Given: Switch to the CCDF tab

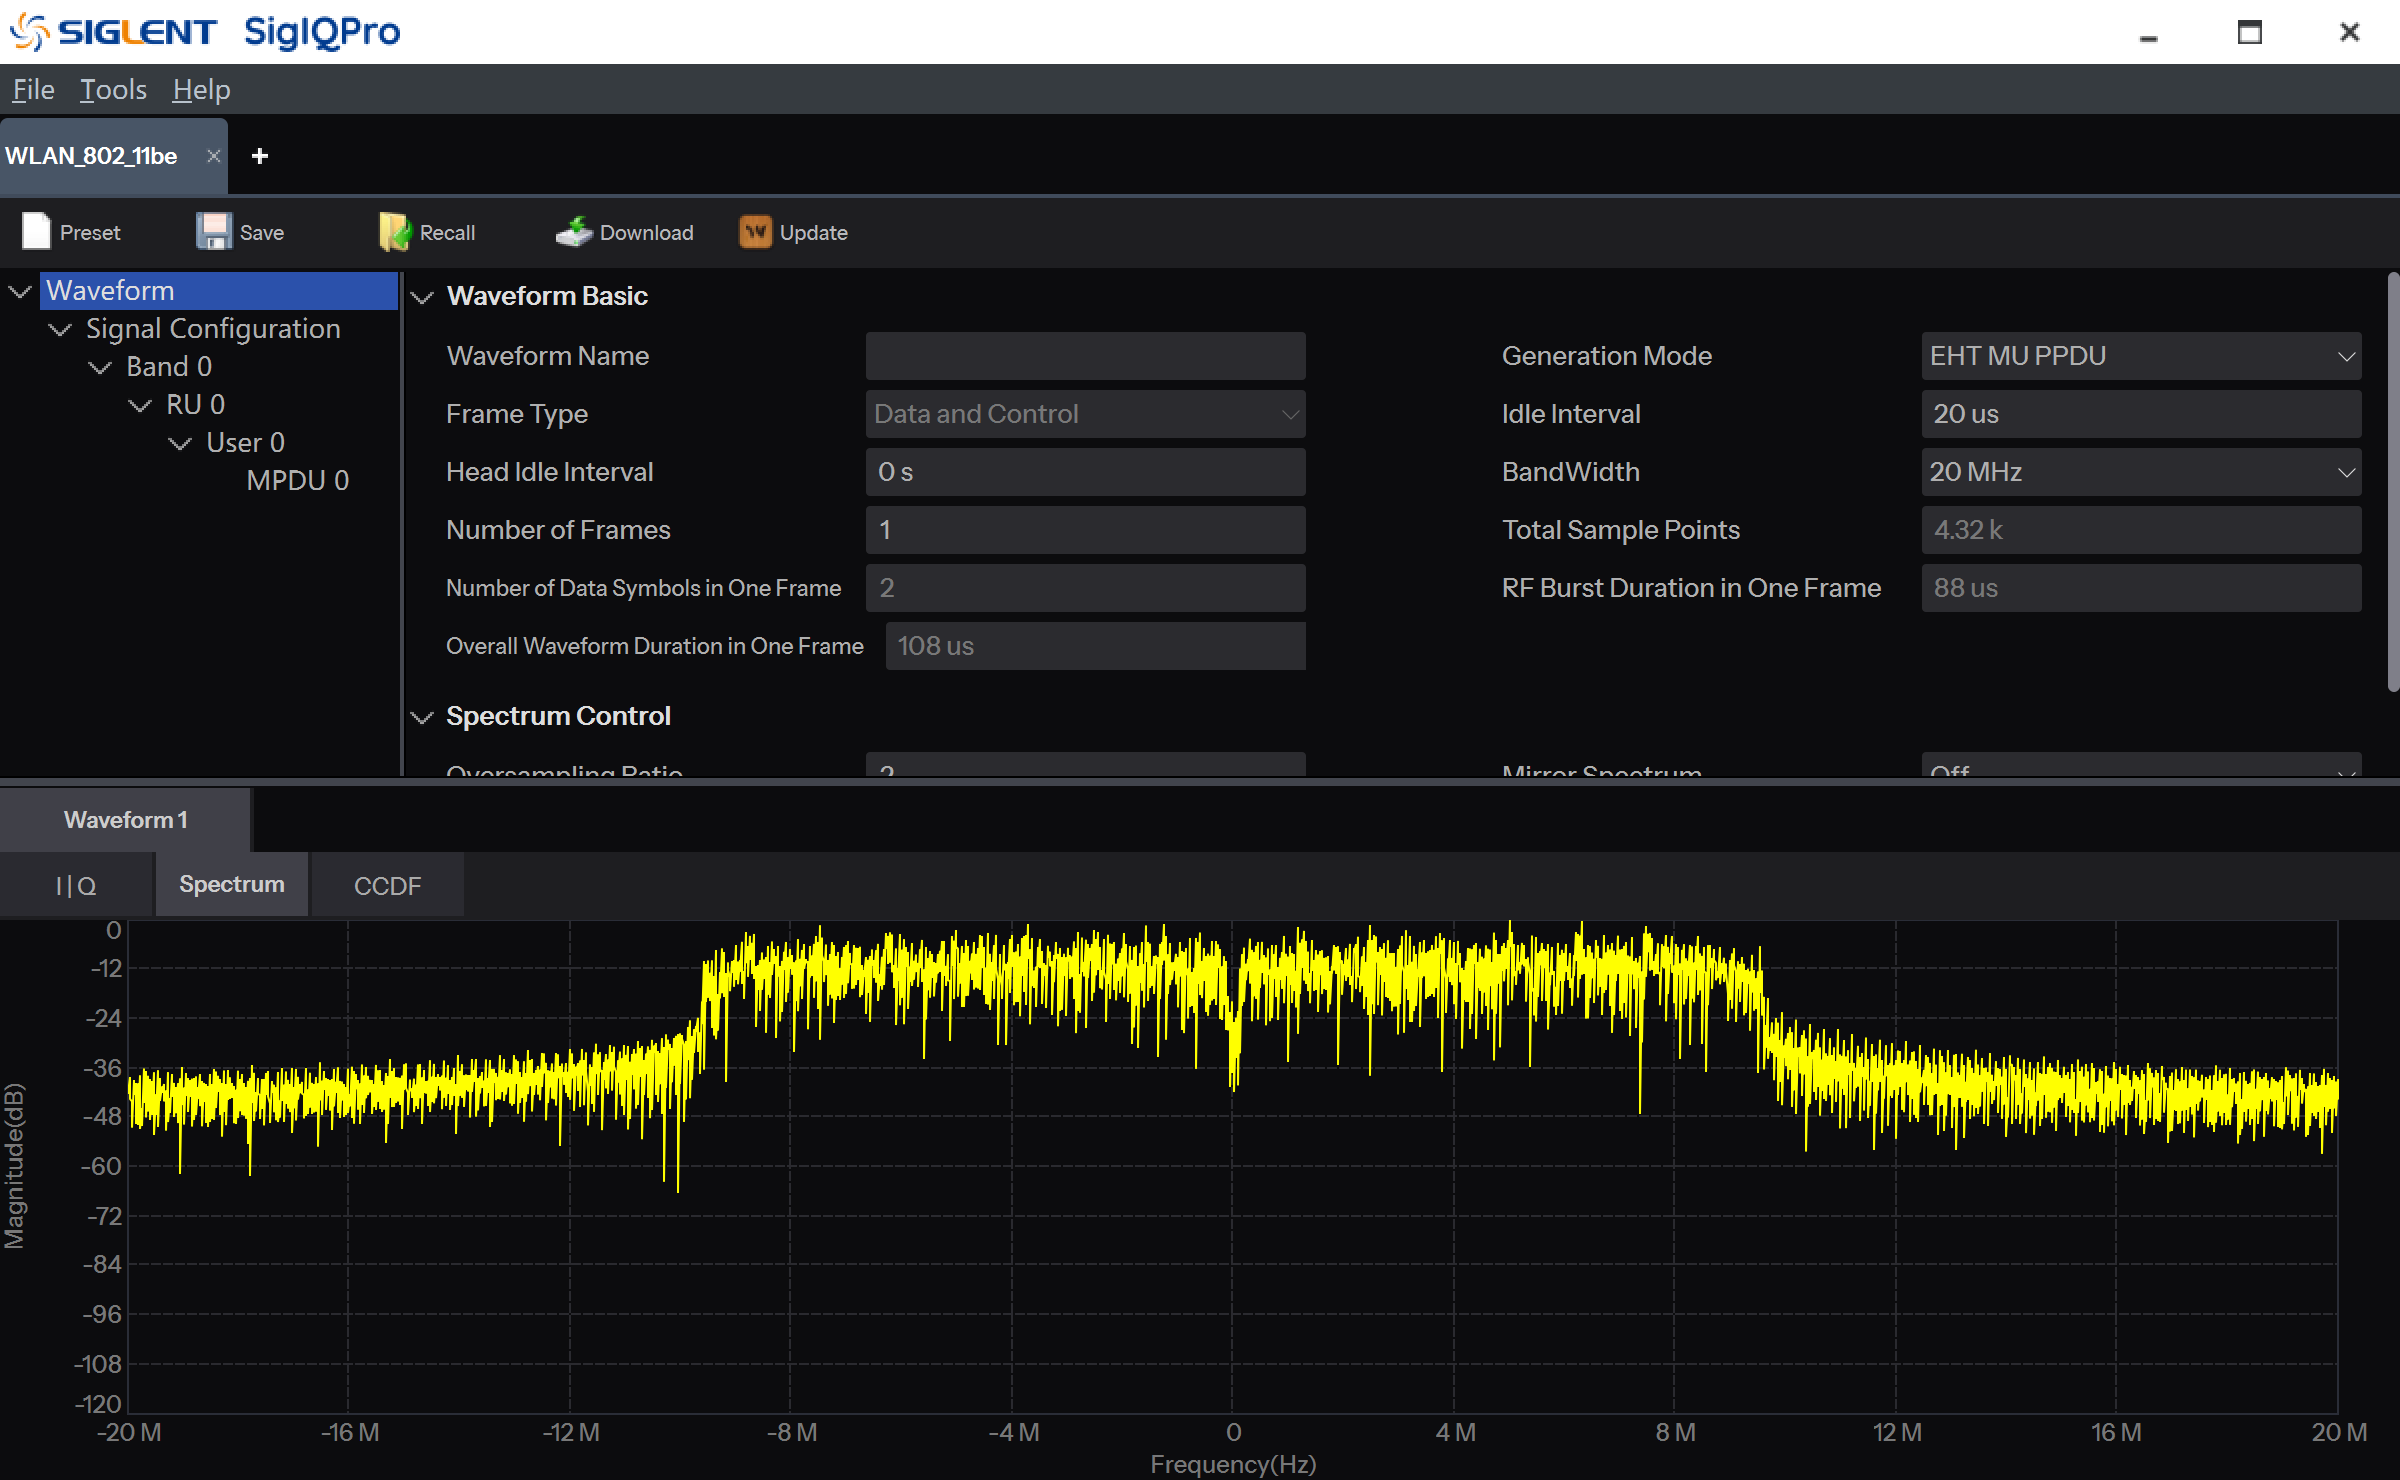Looking at the screenshot, I should (387, 886).
